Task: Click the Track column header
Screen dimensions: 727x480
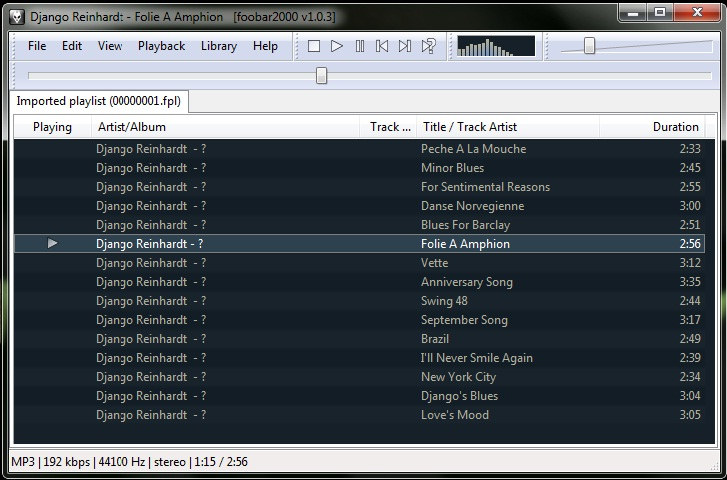Action: click(389, 127)
